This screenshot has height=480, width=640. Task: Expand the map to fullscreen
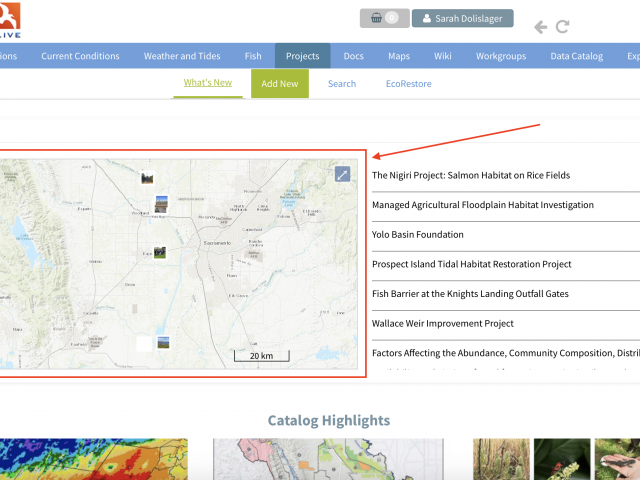(x=342, y=175)
